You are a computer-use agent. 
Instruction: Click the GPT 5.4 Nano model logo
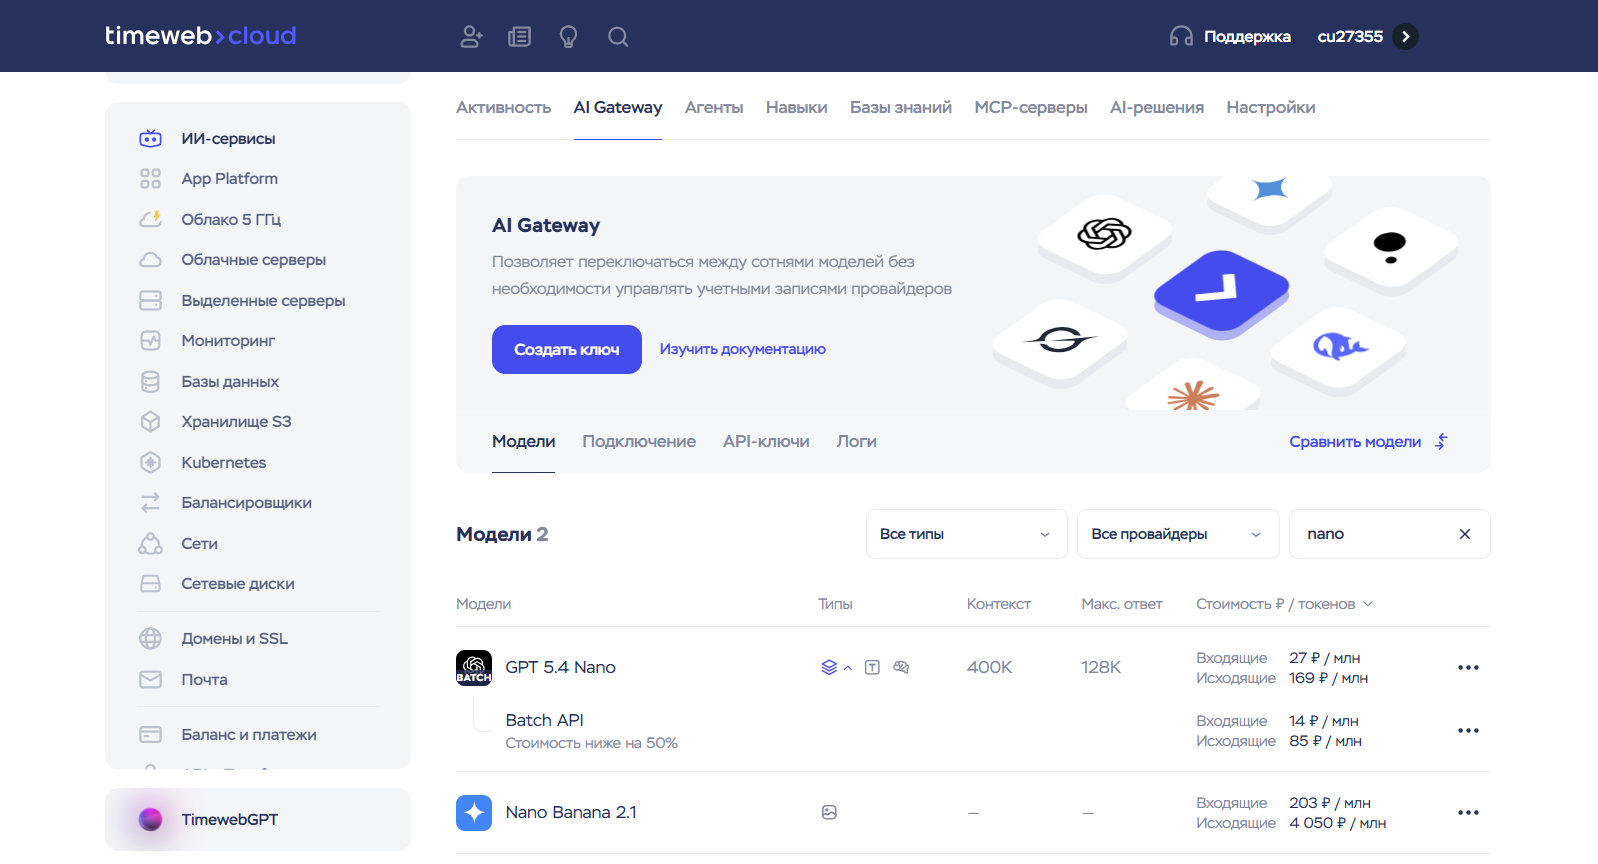pyautogui.click(x=474, y=667)
